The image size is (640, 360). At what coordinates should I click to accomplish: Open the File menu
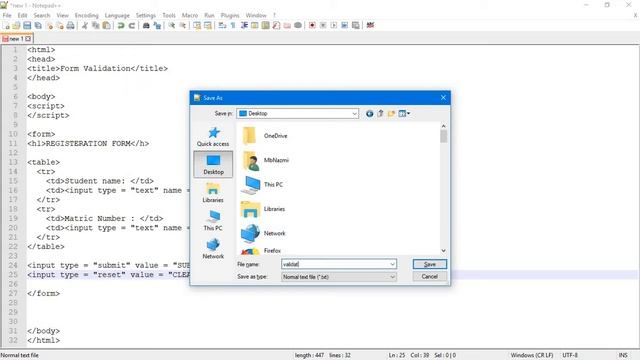tap(7, 15)
